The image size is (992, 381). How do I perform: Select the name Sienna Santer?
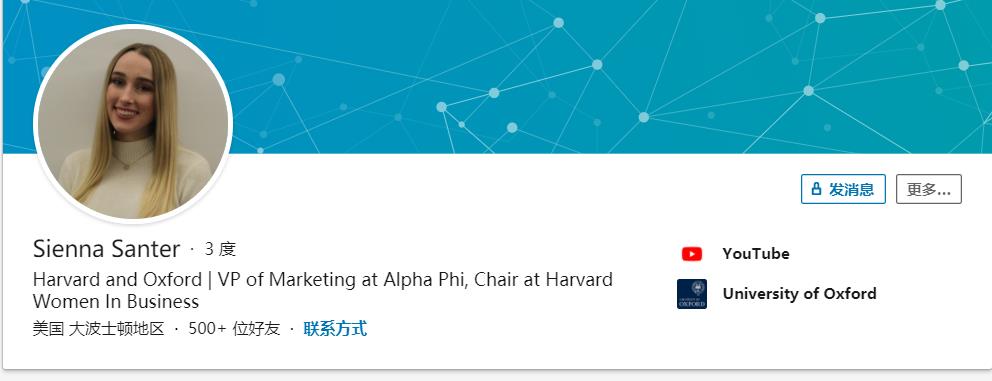[x=106, y=249]
